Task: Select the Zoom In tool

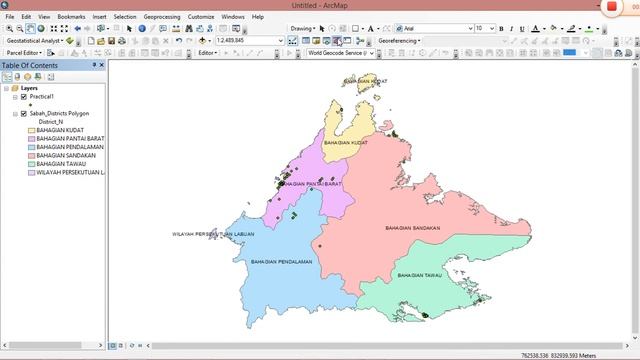Action: tap(9, 29)
